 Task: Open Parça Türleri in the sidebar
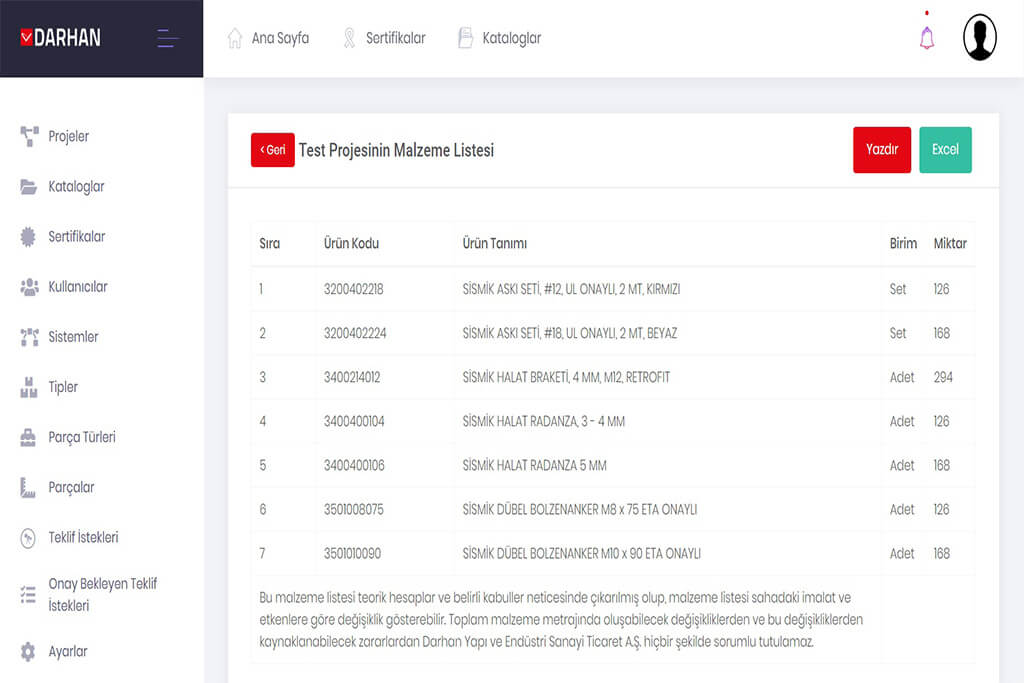(x=81, y=437)
